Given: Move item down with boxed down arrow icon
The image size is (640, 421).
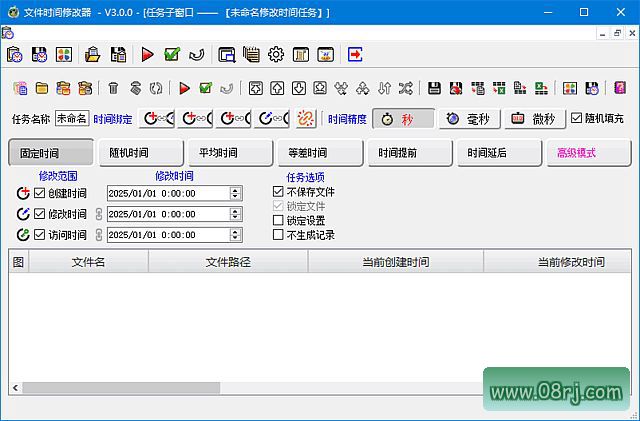Looking at the screenshot, I should 299,88.
